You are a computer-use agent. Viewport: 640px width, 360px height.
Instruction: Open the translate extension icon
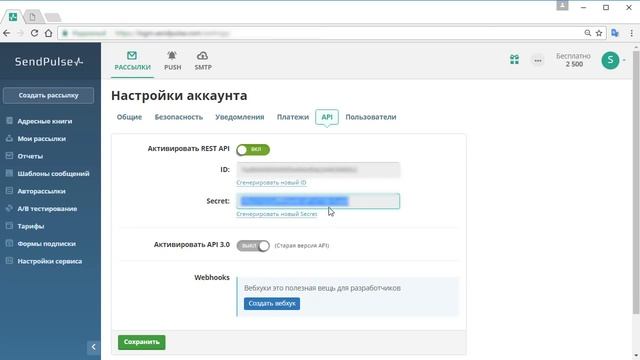(615, 33)
